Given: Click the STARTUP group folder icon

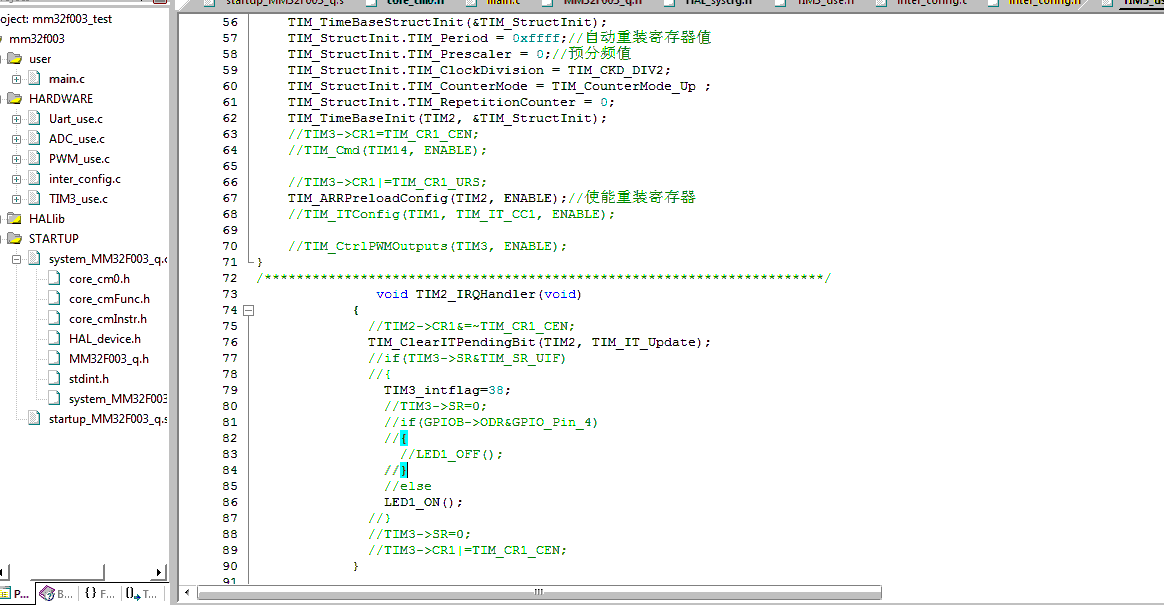Looking at the screenshot, I should (x=15, y=239).
